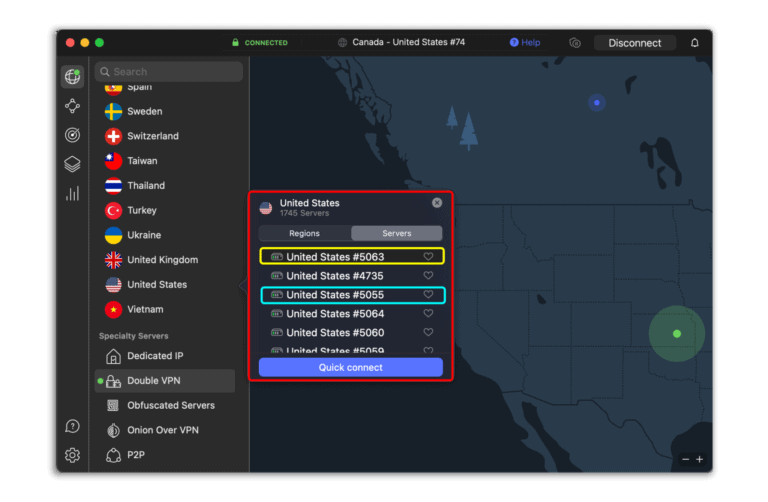Switch to the Regions tab
The height and width of the screenshot is (502, 768).
point(304,233)
